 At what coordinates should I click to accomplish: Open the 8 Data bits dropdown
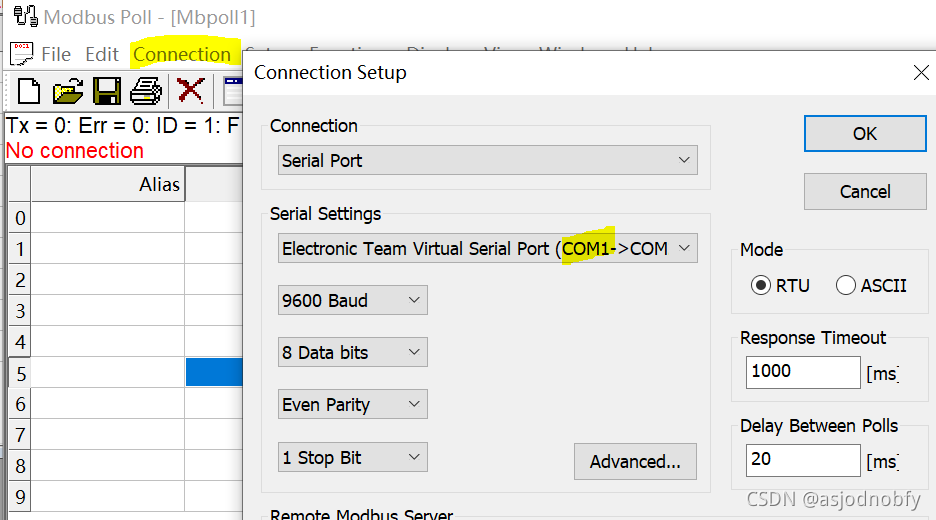(x=352, y=352)
